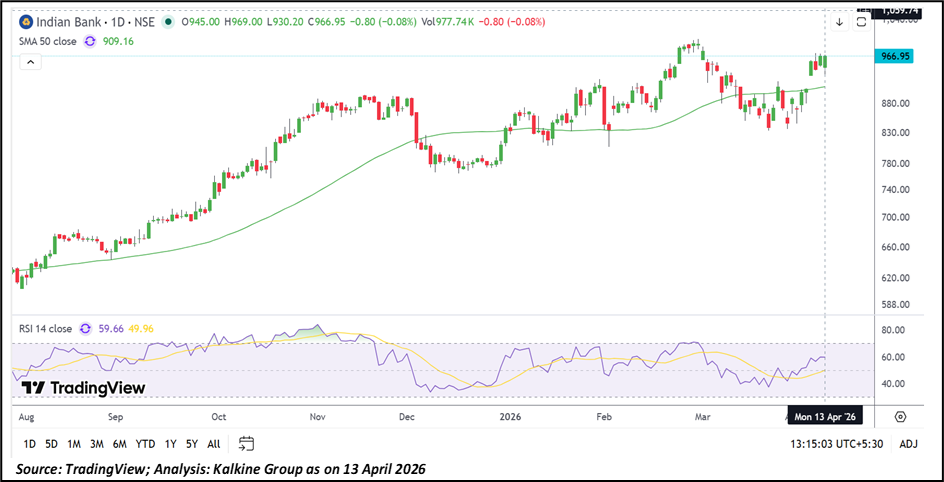
Task: Select the YTD time range
Action: (x=145, y=443)
